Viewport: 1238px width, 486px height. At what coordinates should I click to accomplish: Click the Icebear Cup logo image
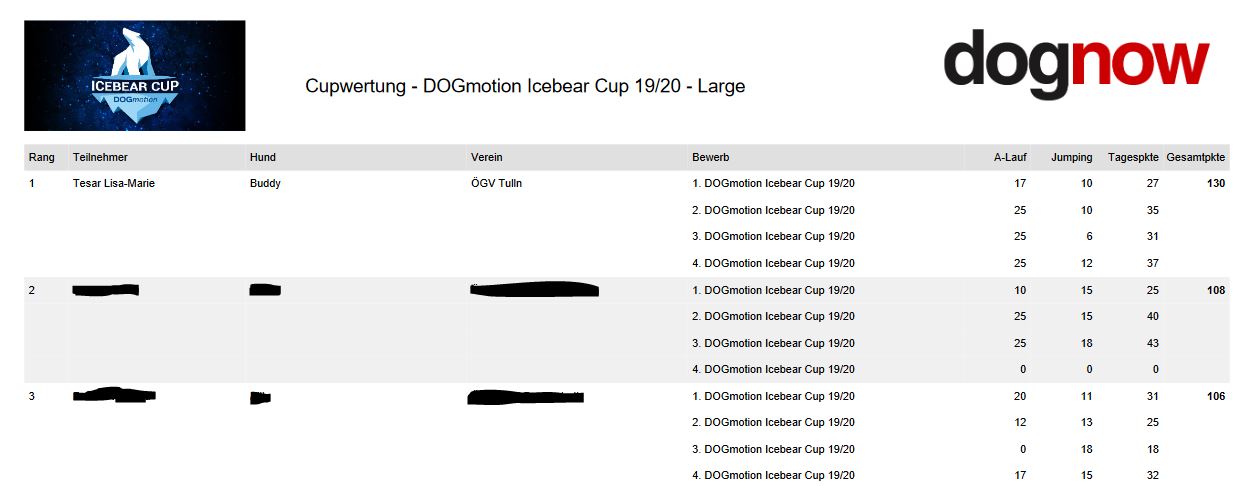coord(135,76)
